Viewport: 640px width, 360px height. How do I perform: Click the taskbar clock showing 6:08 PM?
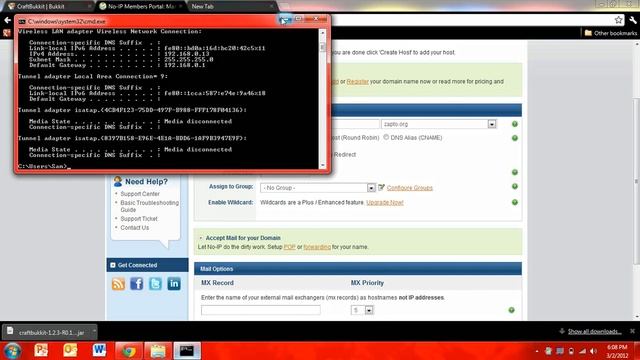[617, 351]
